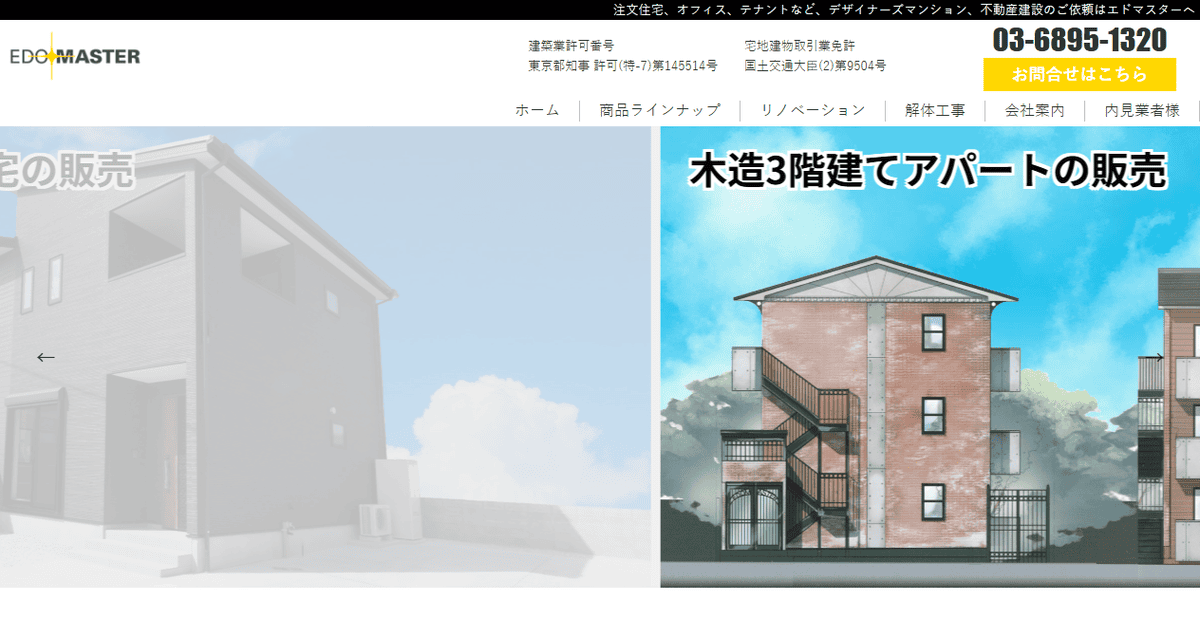Advance the carousel with the left arrow
Viewport: 1200px width, 620px height.
point(44,356)
